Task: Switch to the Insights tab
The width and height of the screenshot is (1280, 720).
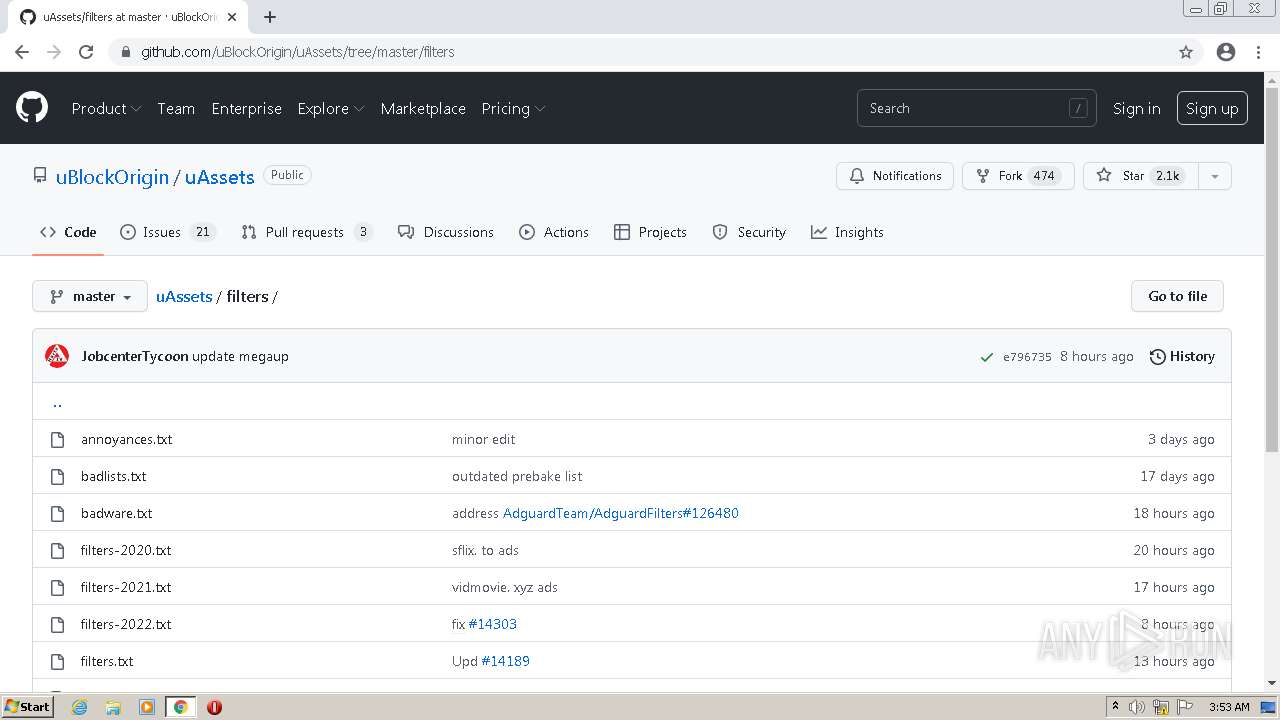Action: pyautogui.click(x=847, y=232)
